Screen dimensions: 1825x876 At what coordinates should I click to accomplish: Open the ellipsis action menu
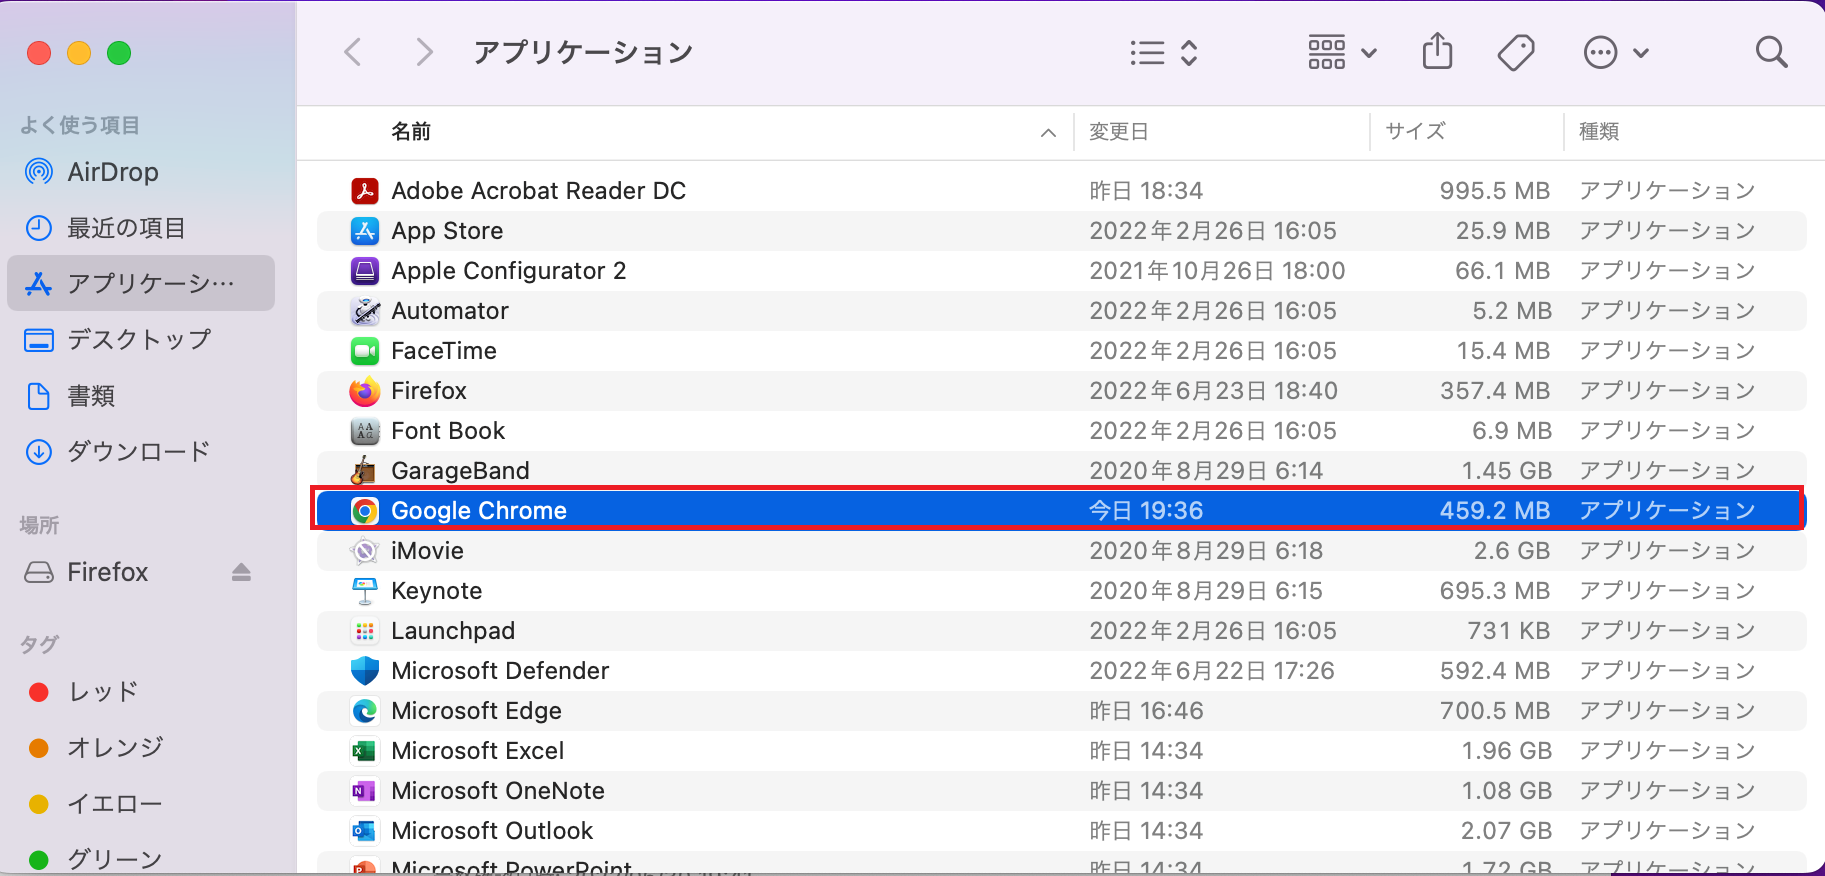[1616, 52]
